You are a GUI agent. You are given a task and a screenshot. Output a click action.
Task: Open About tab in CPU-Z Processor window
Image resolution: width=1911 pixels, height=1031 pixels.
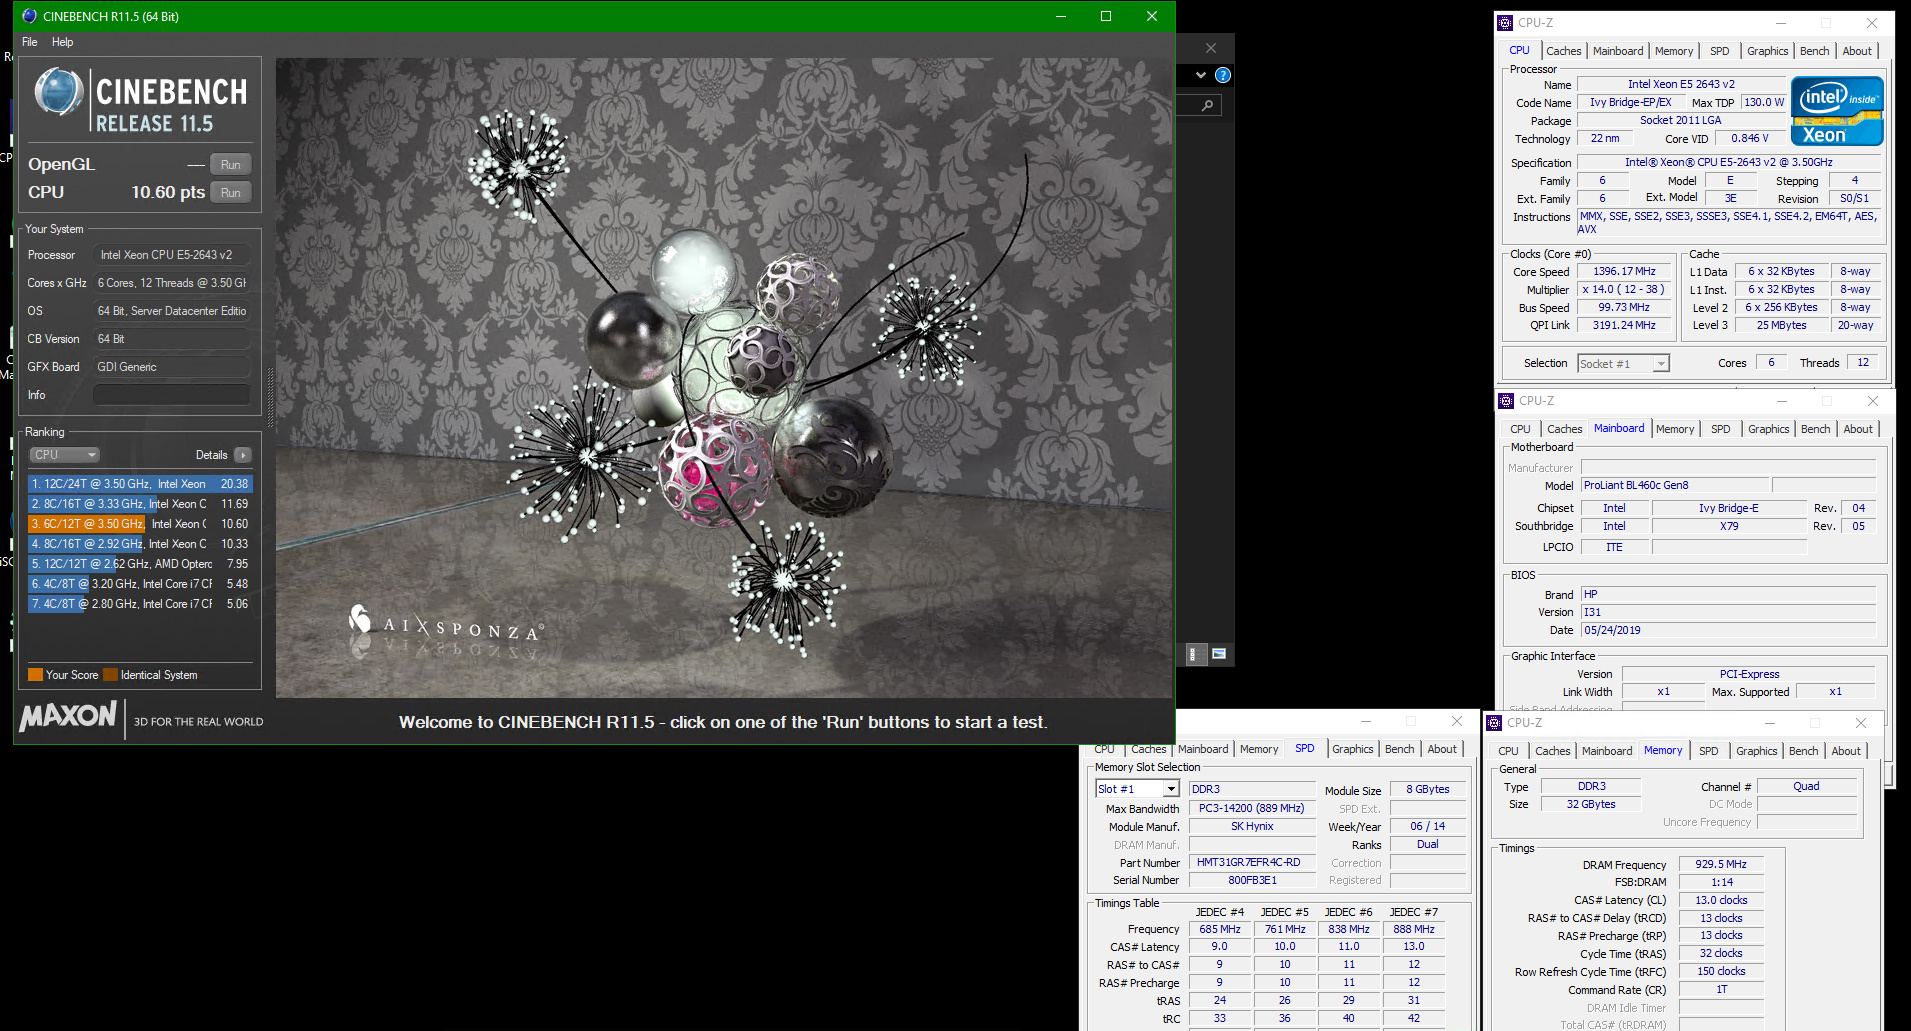pyautogui.click(x=1857, y=51)
